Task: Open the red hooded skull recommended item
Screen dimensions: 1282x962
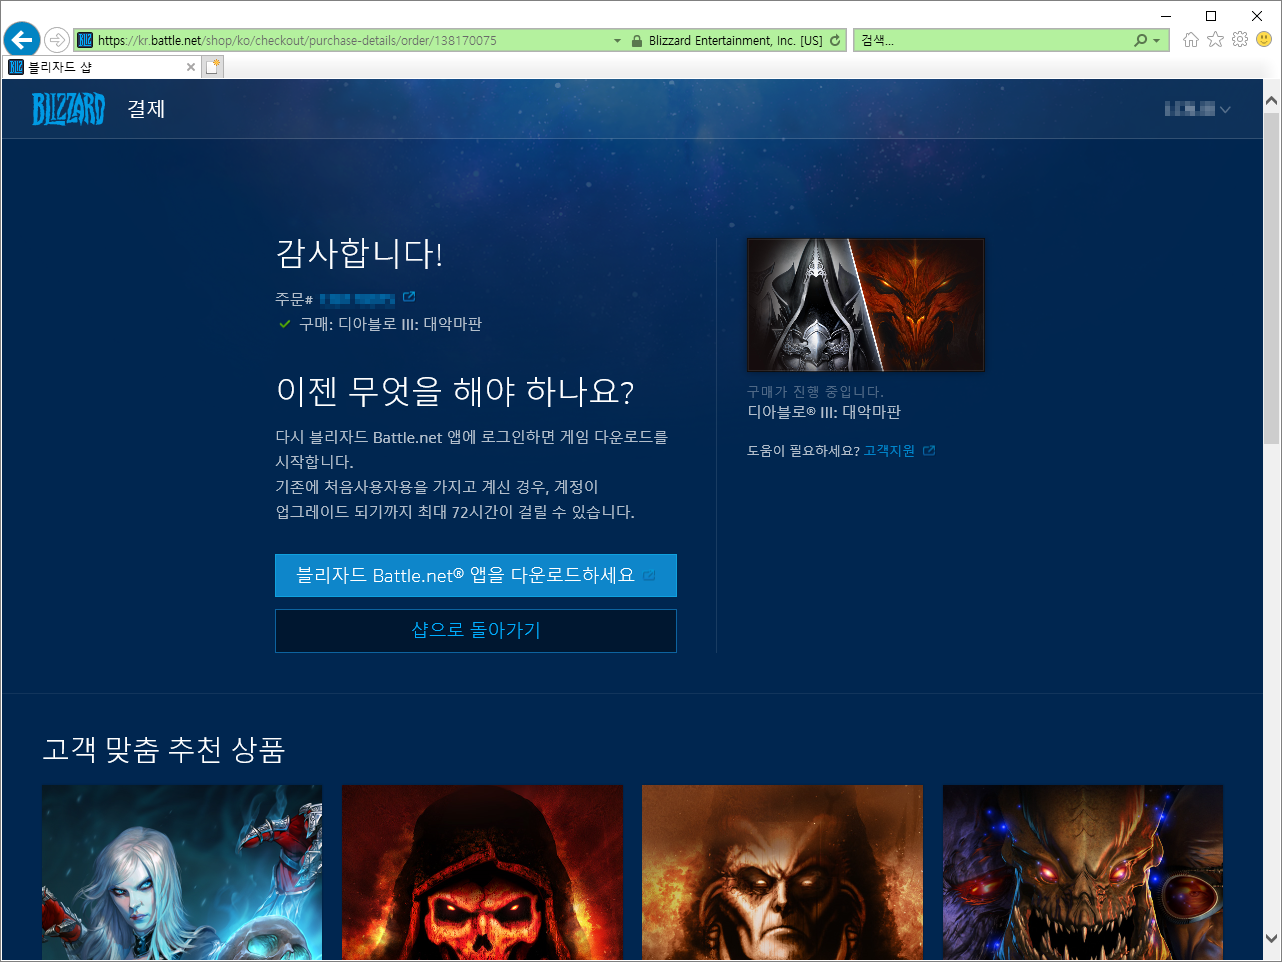Action: [x=482, y=872]
